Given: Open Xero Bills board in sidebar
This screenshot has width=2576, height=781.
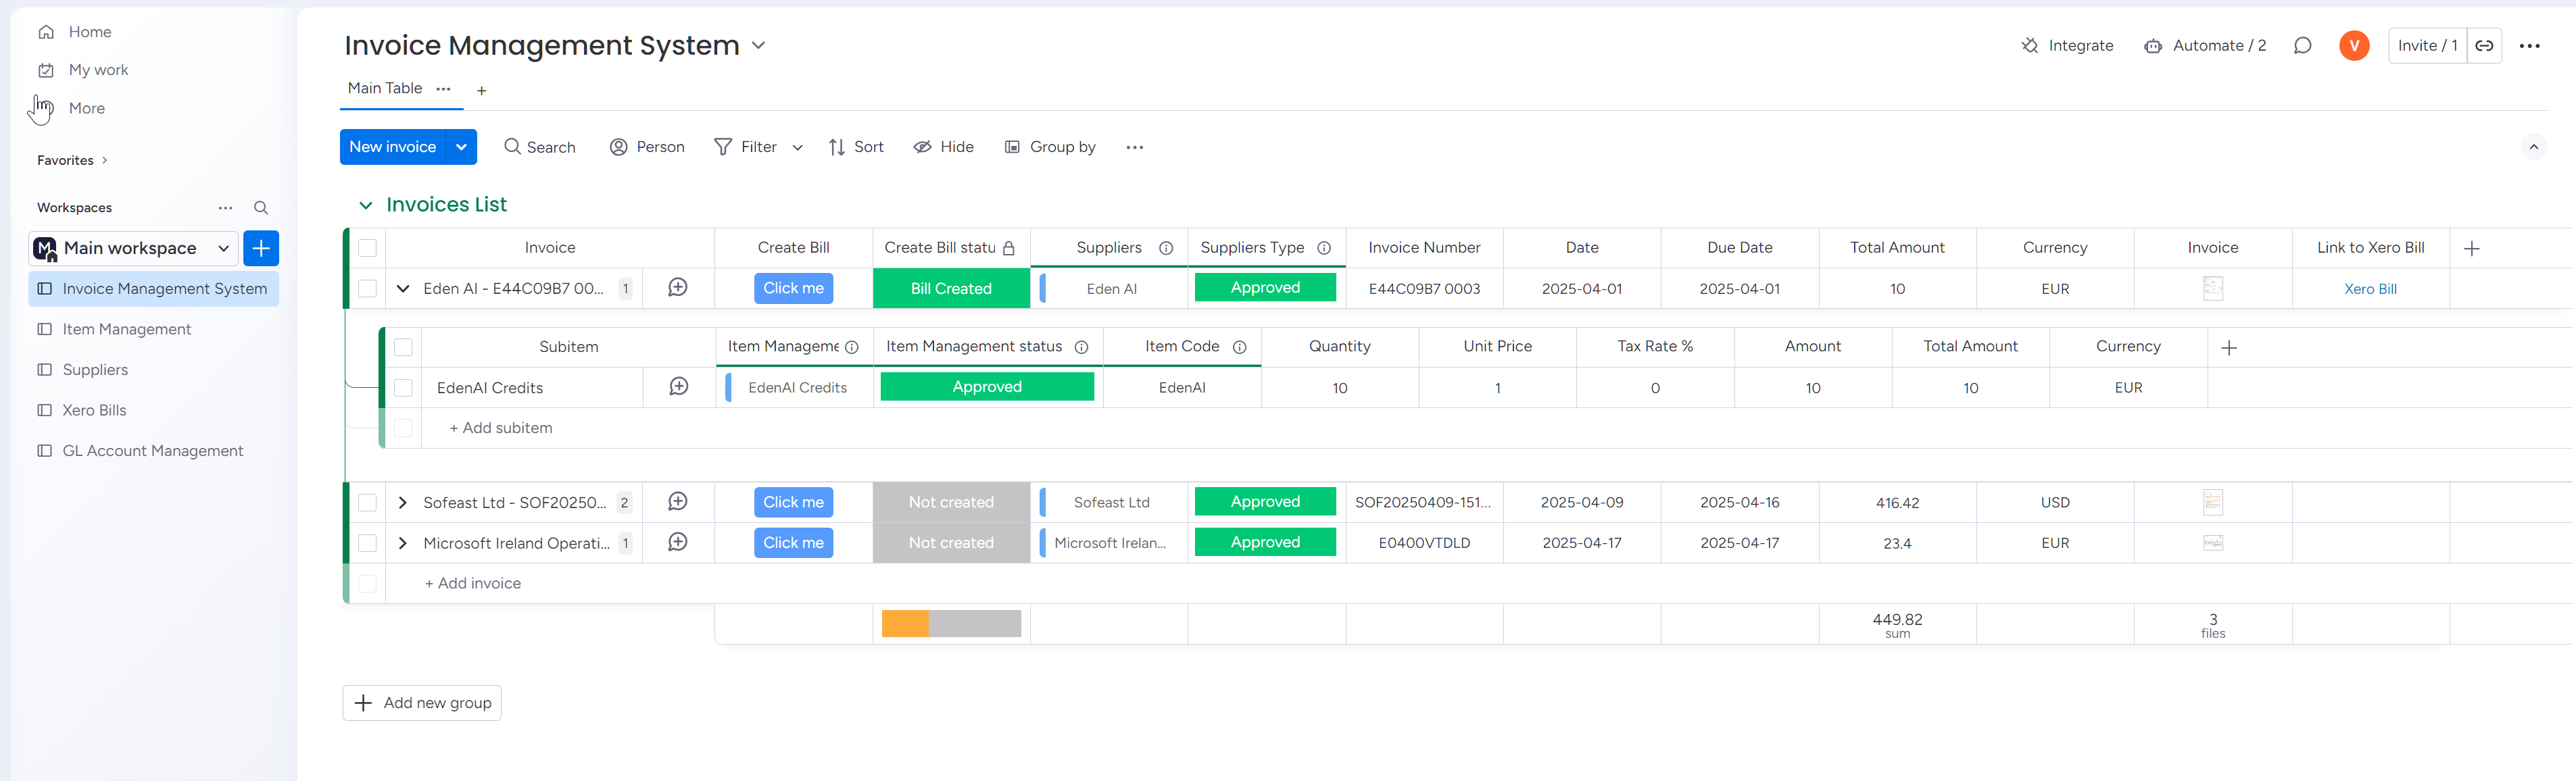Looking at the screenshot, I should (x=94, y=410).
